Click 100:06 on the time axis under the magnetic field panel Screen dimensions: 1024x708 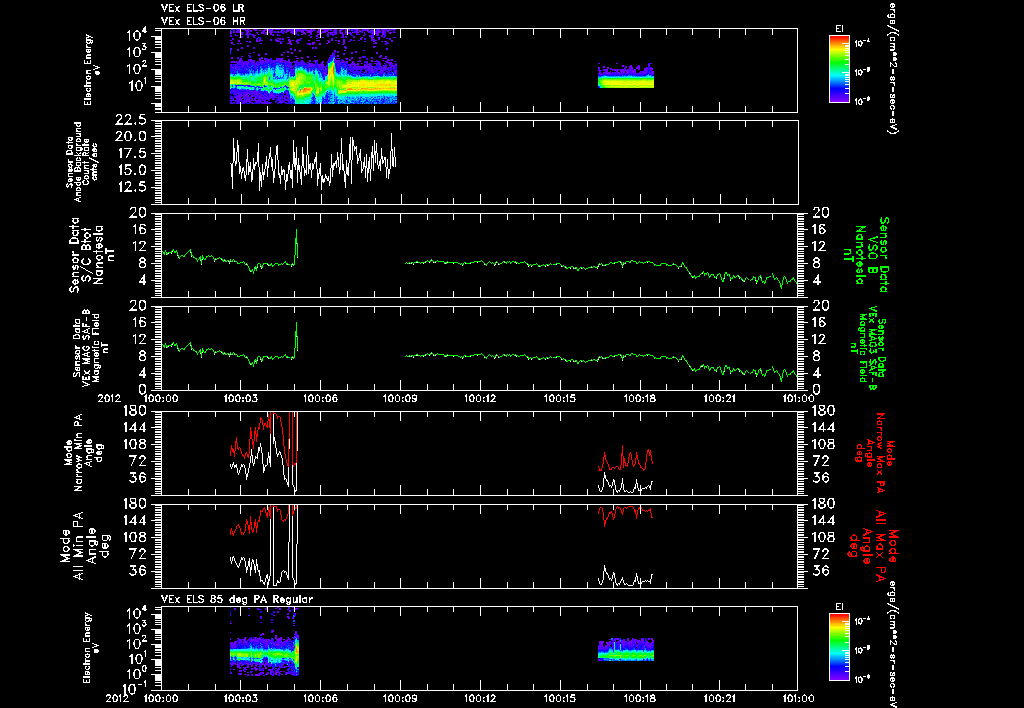320,397
